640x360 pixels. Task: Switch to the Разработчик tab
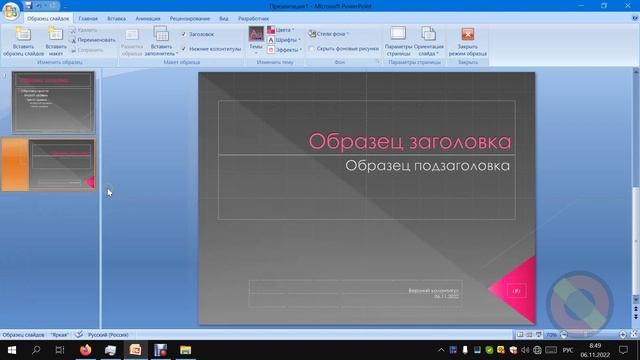(253, 18)
